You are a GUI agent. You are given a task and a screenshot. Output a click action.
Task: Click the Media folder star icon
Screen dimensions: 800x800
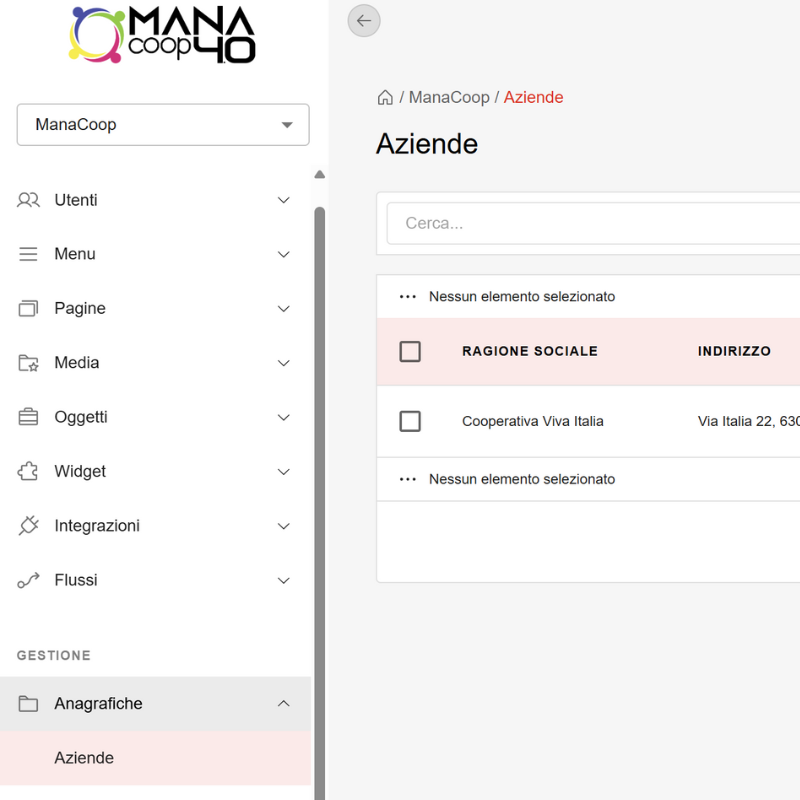tap(29, 363)
